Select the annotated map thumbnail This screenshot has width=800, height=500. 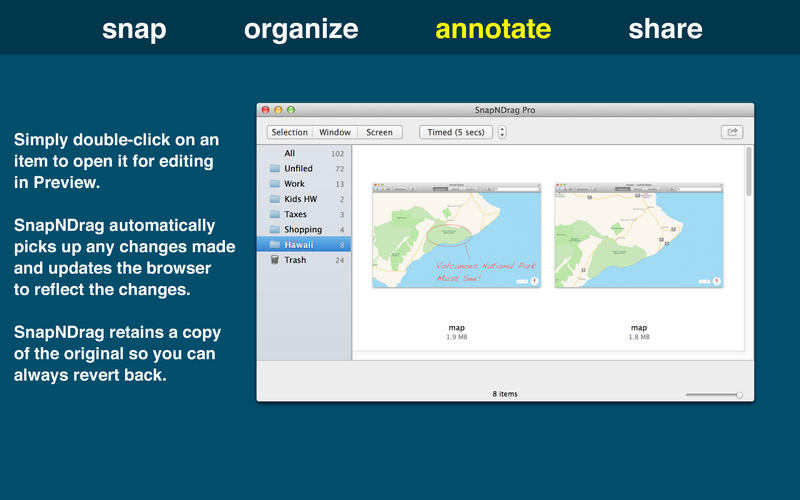tap(456, 236)
